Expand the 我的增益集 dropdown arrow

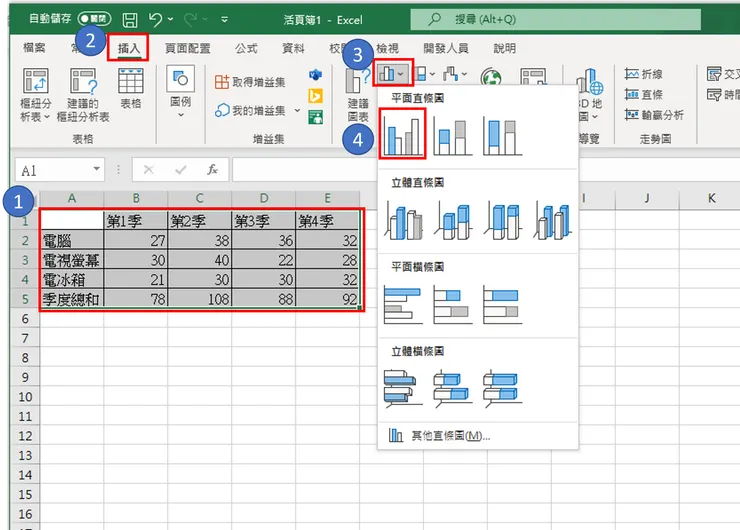pyautogui.click(x=297, y=111)
